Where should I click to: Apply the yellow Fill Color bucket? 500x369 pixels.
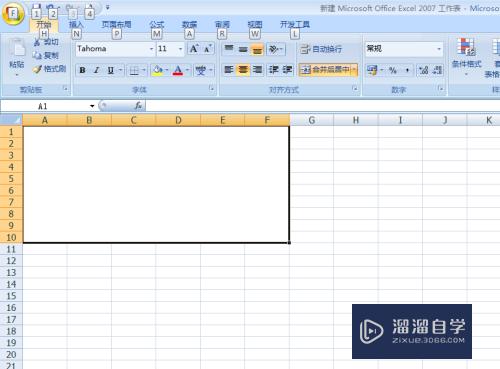pos(157,70)
